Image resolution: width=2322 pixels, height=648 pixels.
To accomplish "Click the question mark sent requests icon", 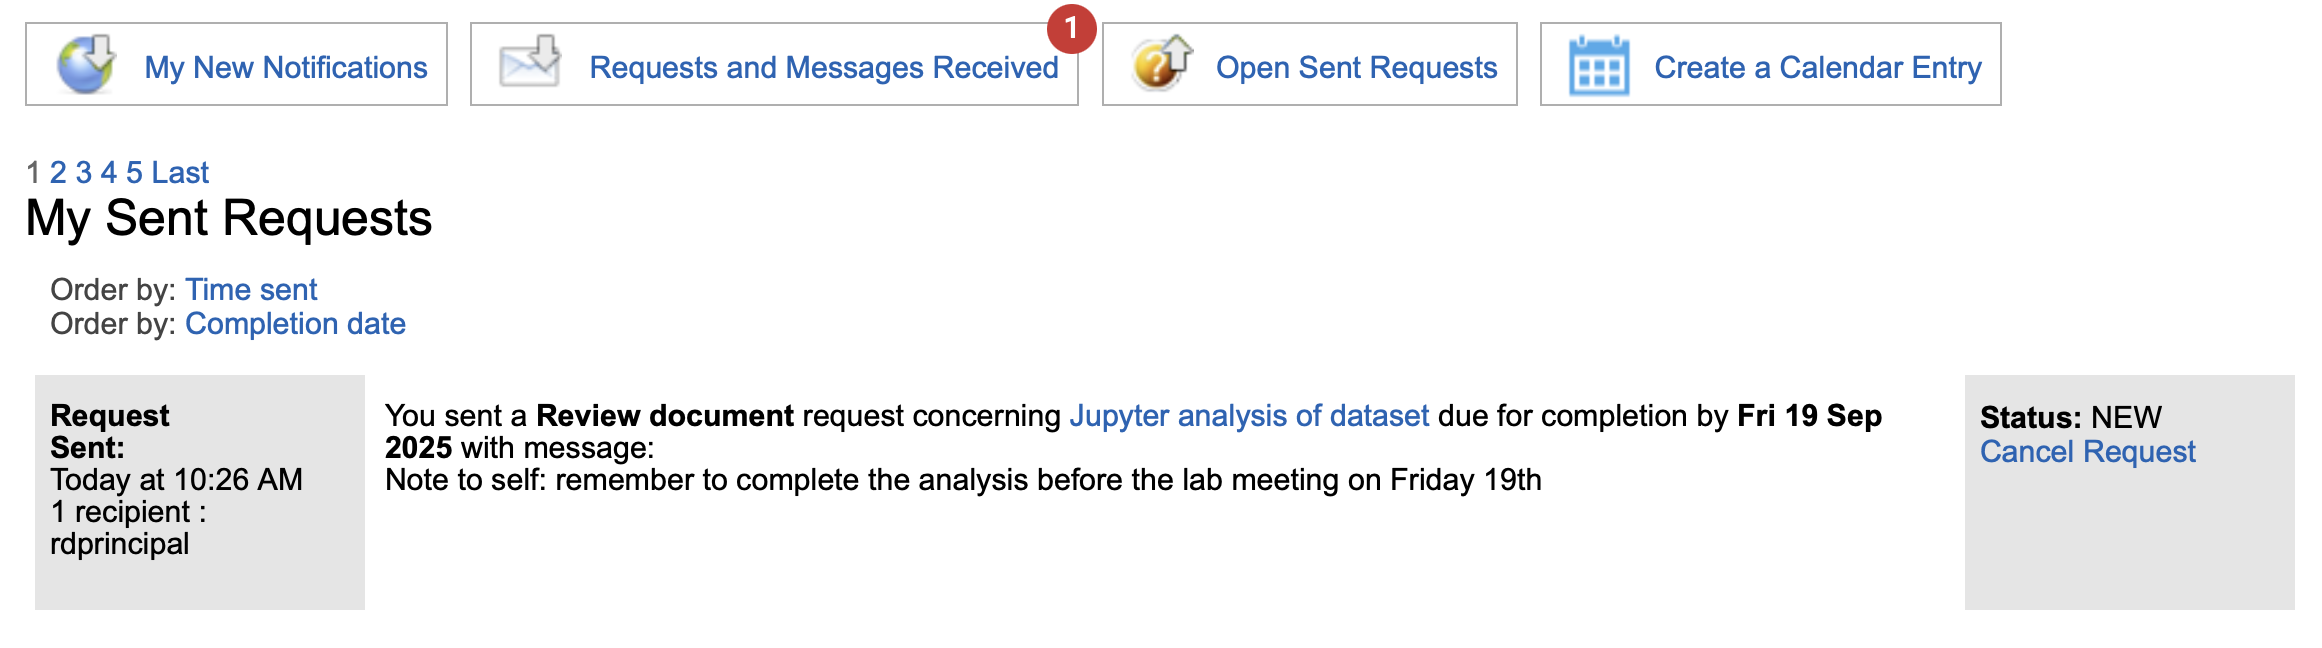I will (x=1162, y=62).
